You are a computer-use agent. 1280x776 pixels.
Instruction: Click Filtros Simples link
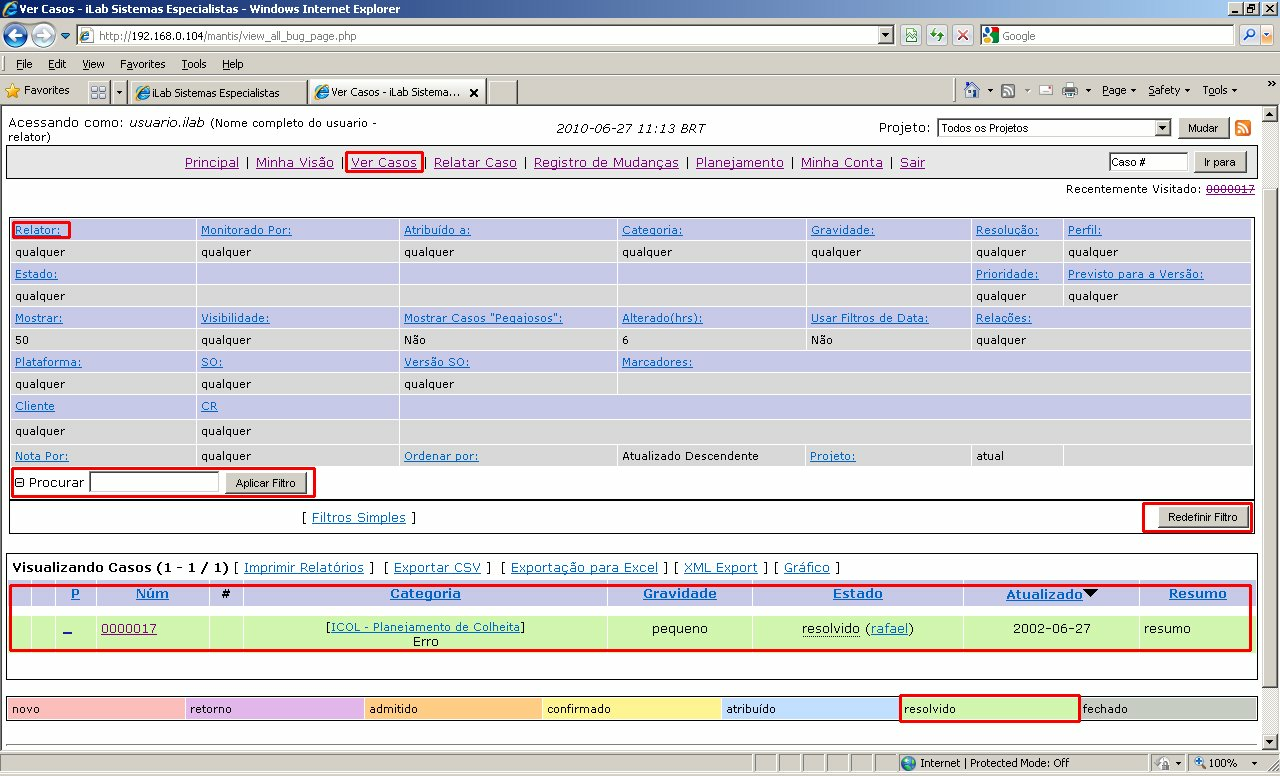pyautogui.click(x=359, y=517)
